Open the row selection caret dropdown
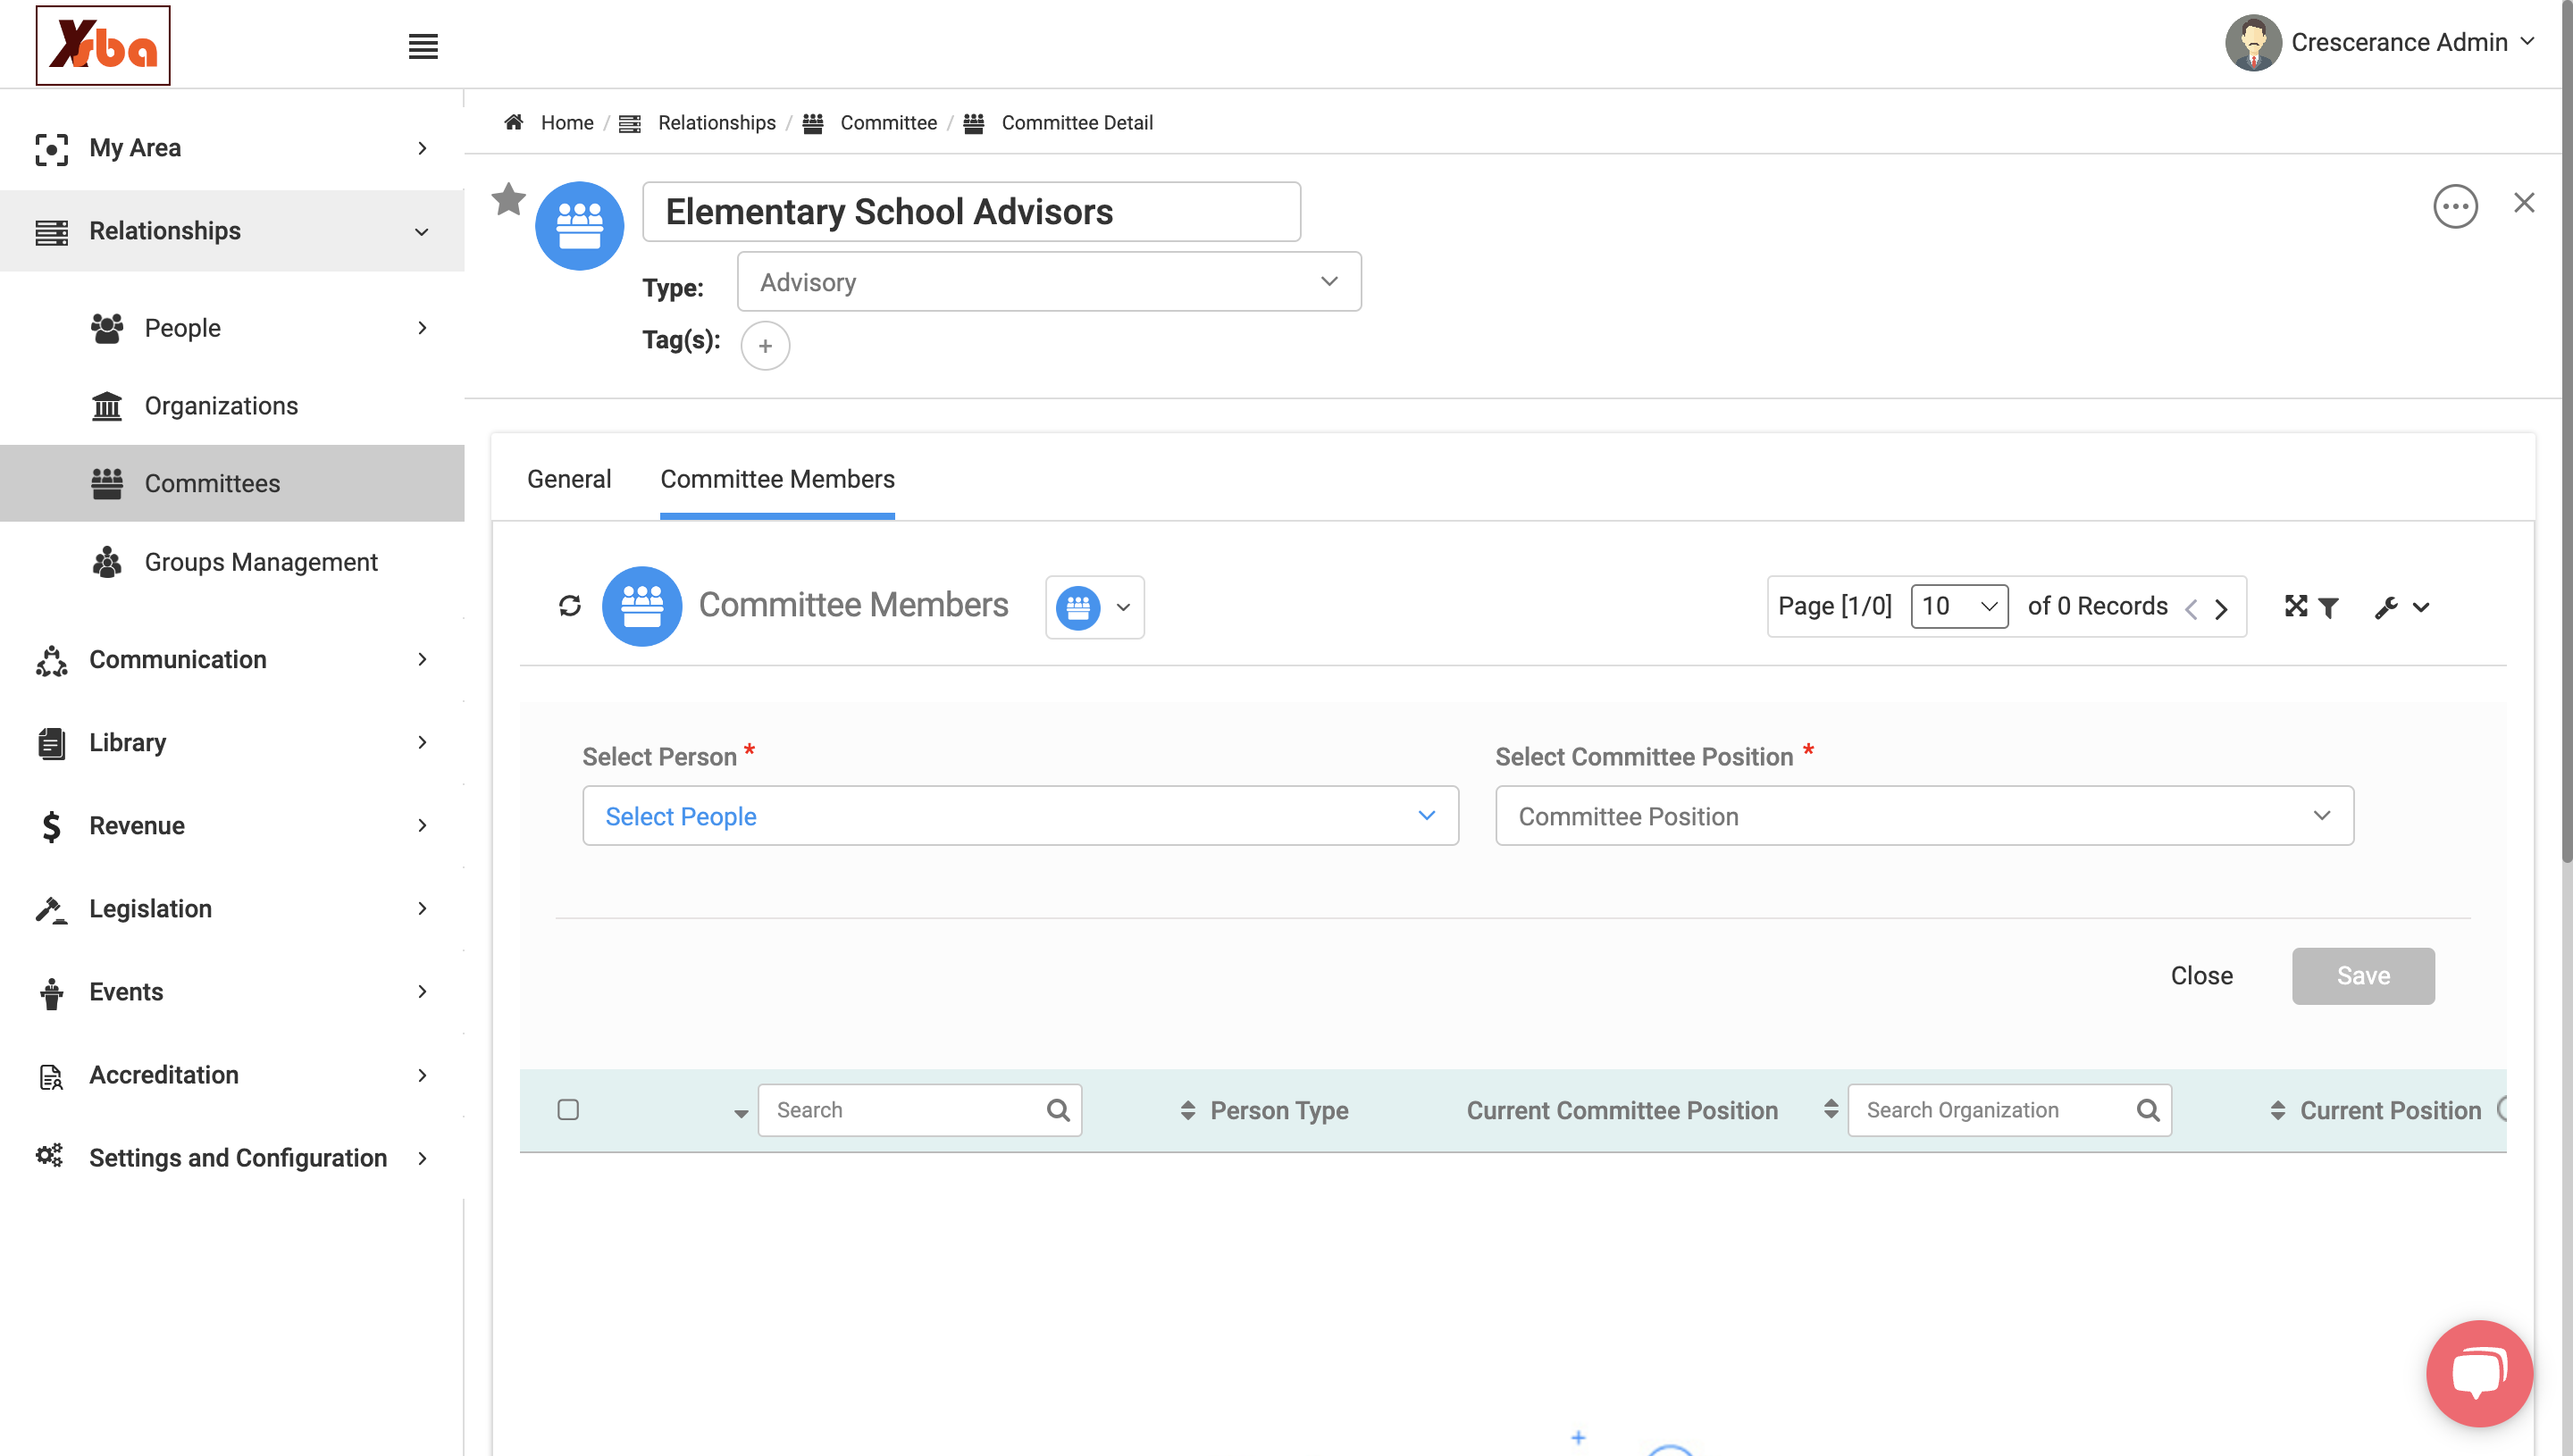Viewport: 2573px width, 1456px height. (740, 1113)
